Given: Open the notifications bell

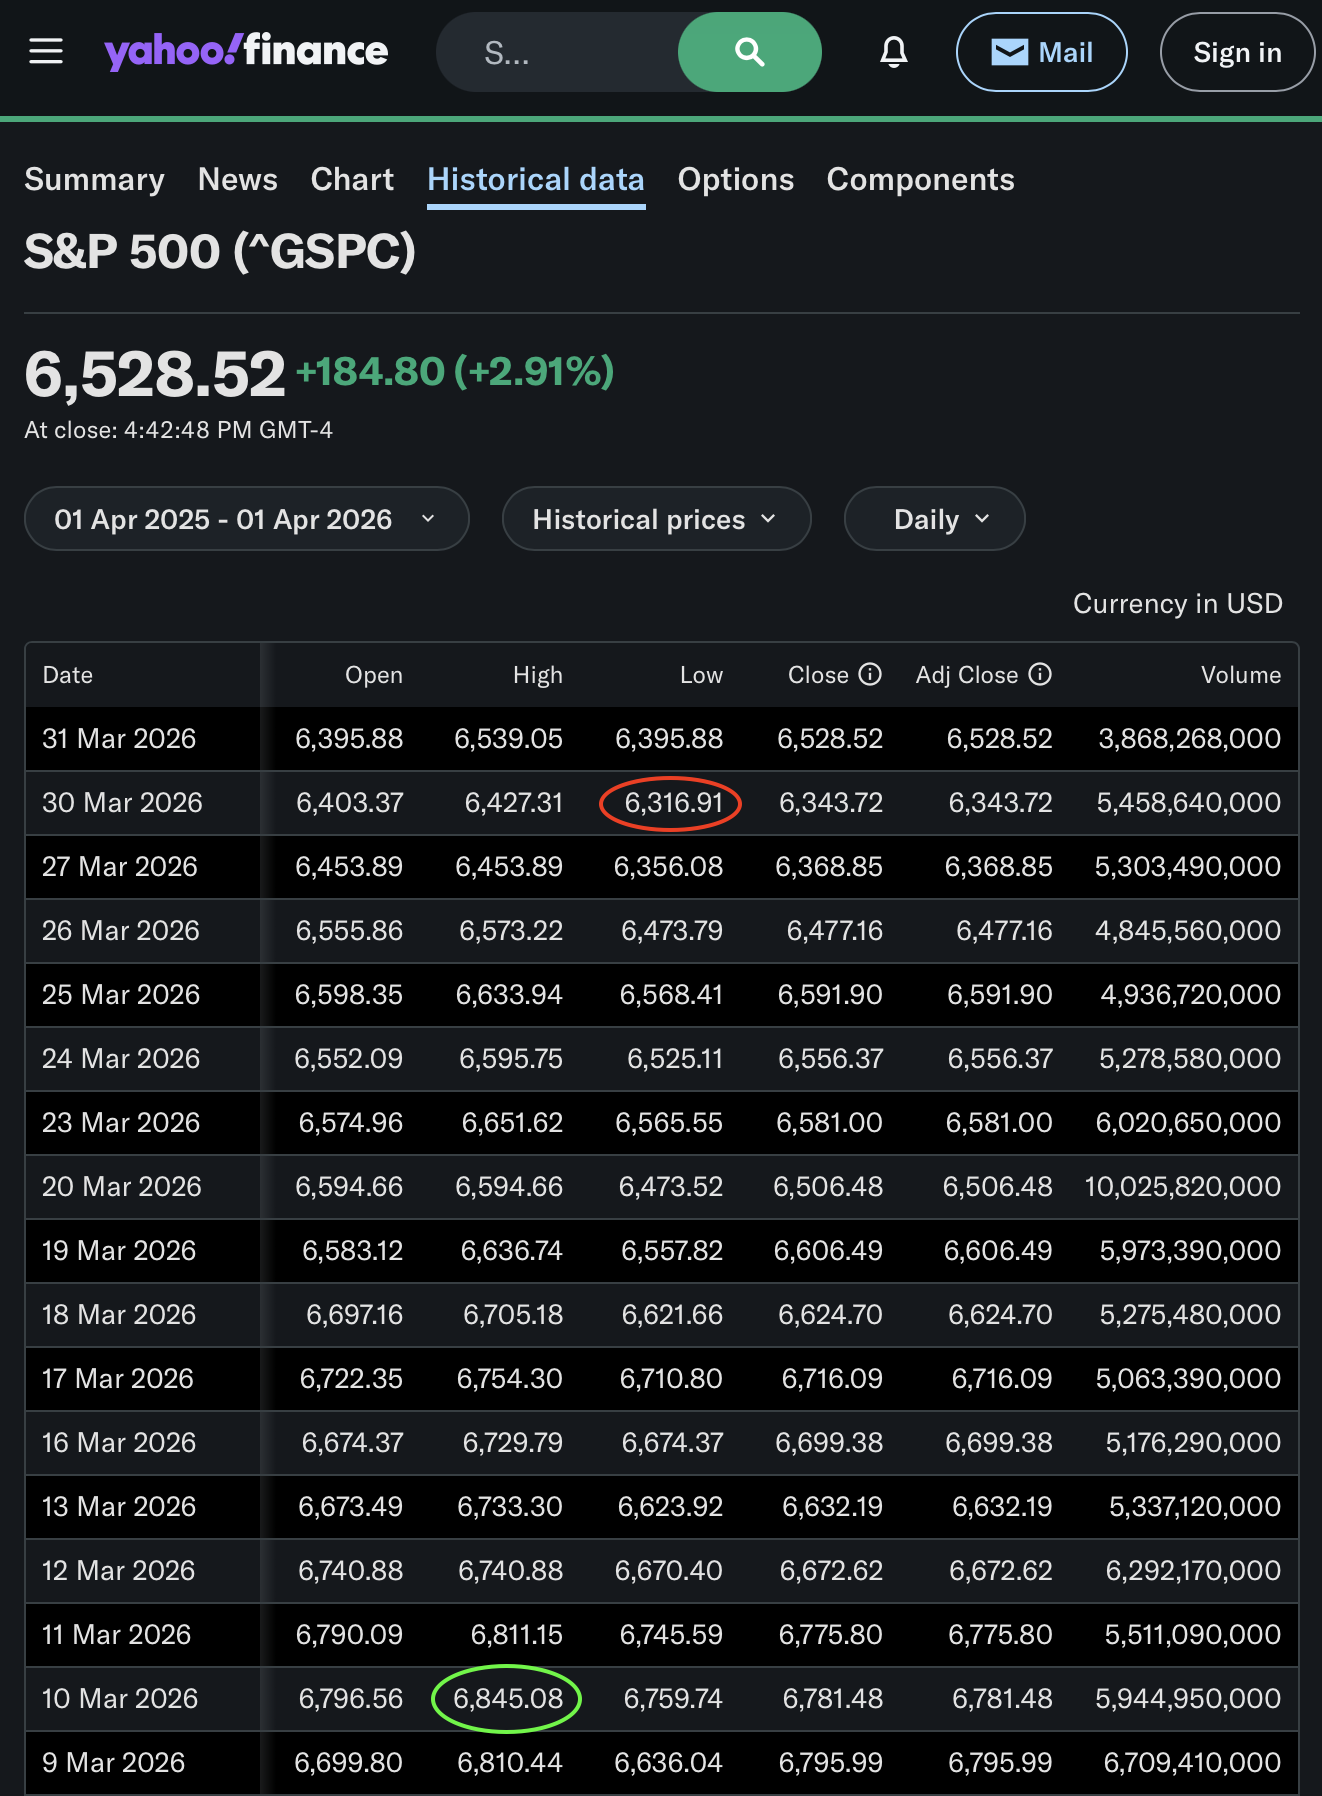Looking at the screenshot, I should [893, 52].
